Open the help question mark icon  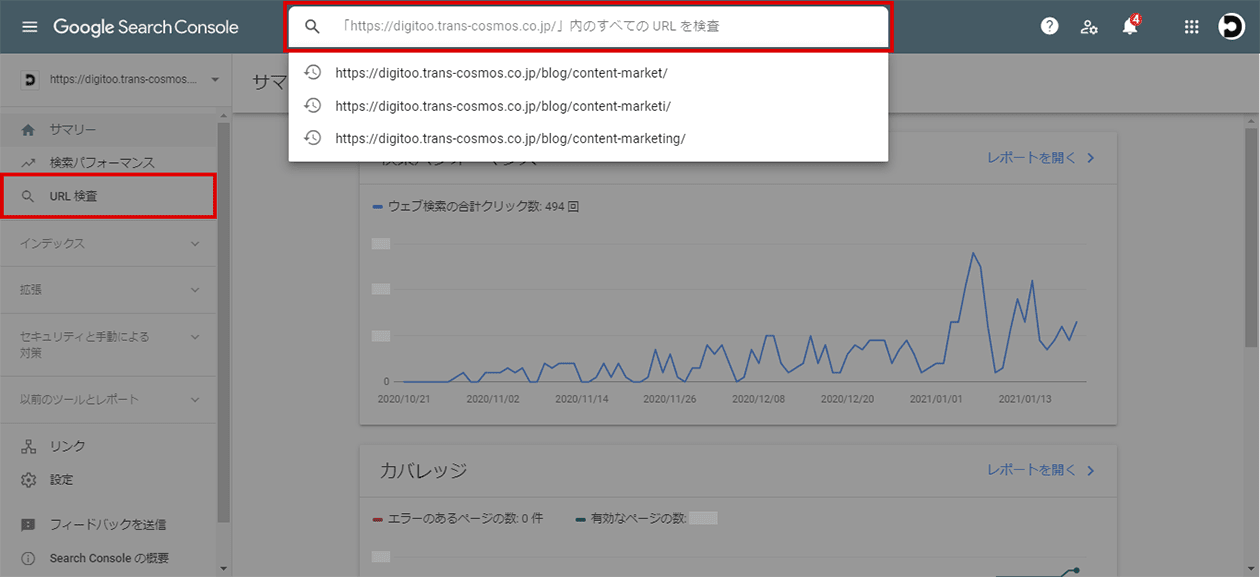[x=1049, y=27]
